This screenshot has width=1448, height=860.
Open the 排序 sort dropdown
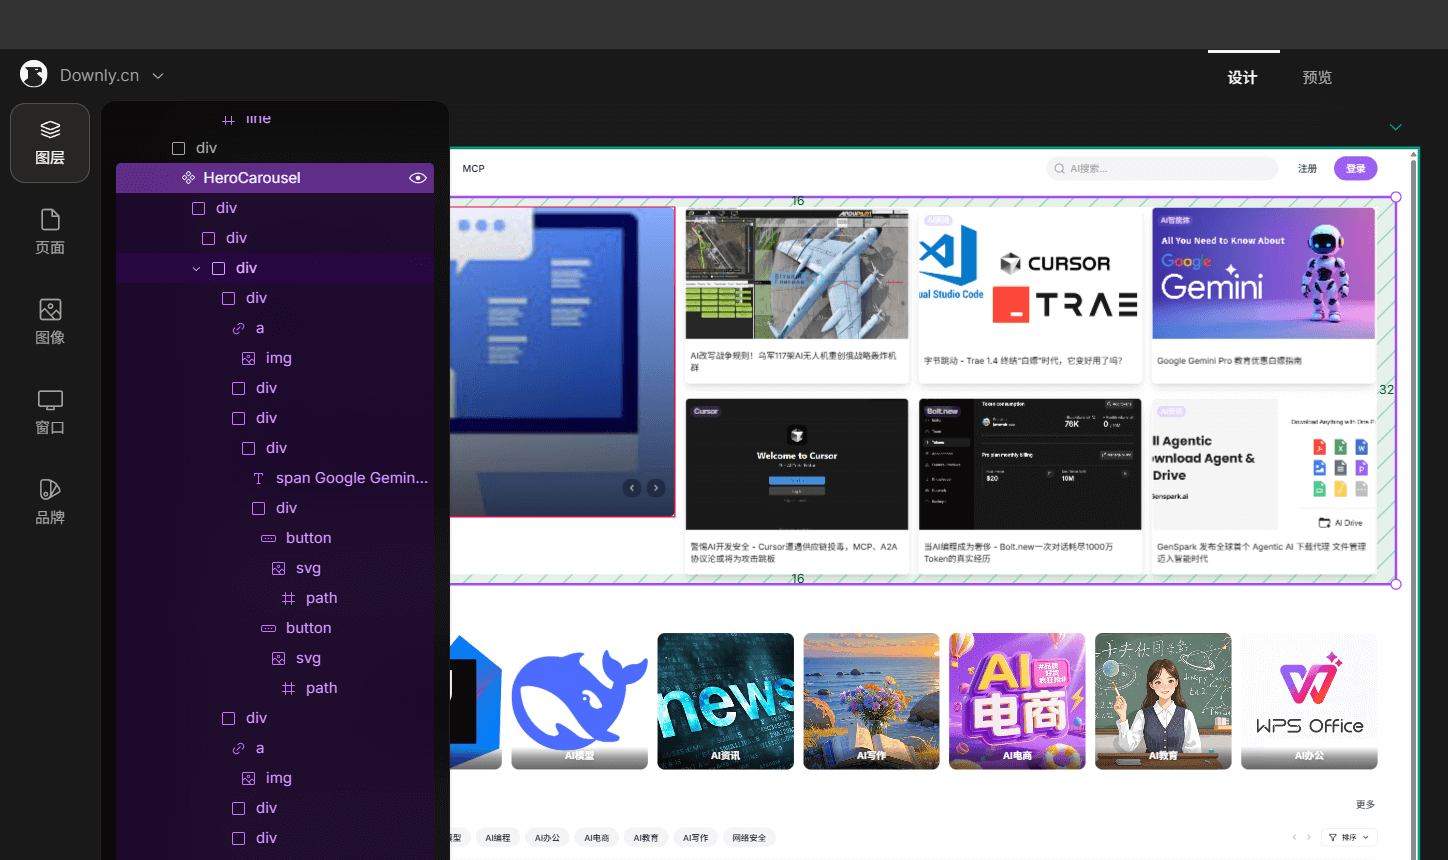click(1349, 837)
